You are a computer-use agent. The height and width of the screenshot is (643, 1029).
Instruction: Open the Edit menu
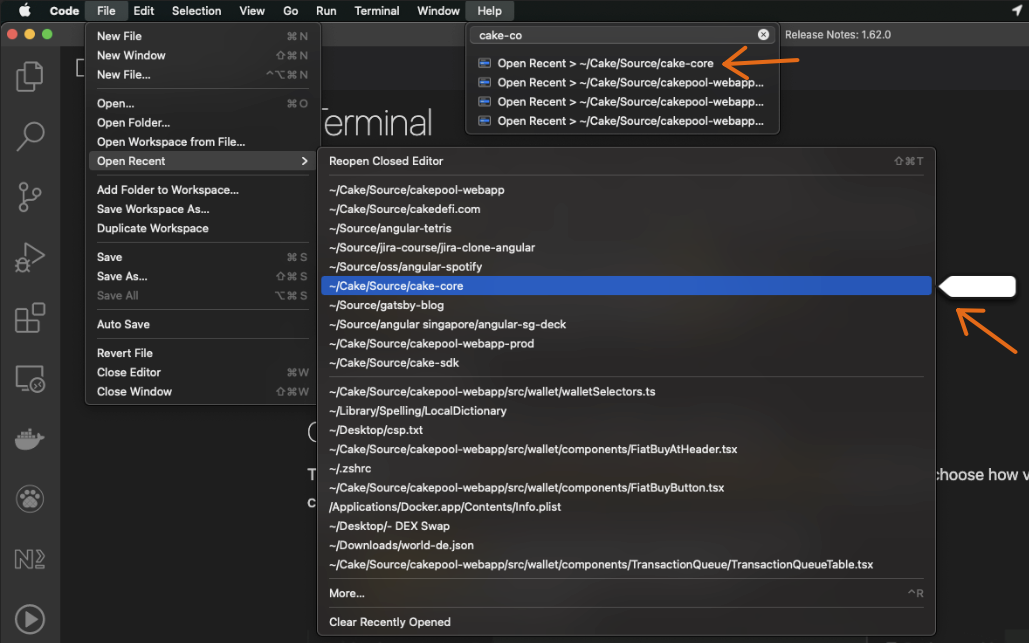pos(144,10)
